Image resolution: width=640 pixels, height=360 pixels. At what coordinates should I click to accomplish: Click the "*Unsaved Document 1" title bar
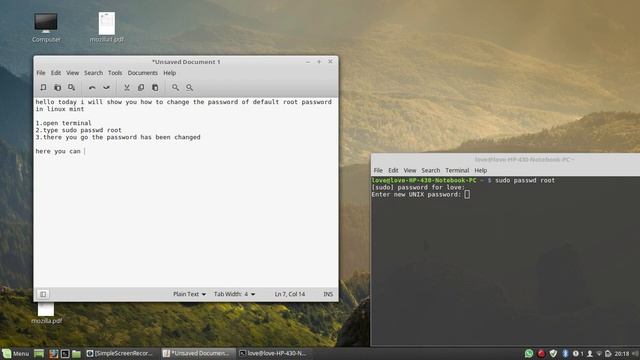[x=186, y=62]
